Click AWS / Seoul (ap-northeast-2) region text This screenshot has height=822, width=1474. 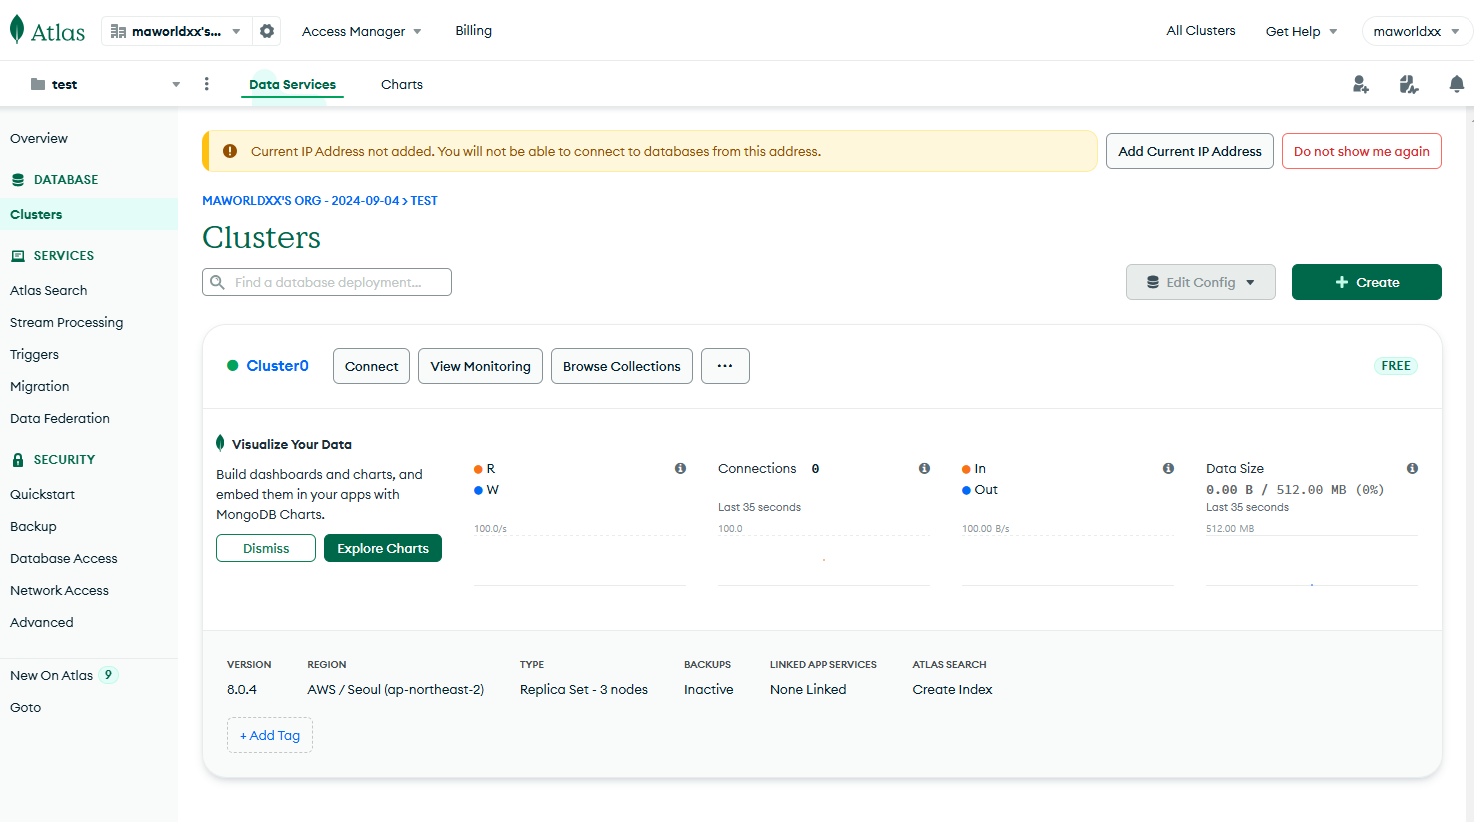coord(396,689)
